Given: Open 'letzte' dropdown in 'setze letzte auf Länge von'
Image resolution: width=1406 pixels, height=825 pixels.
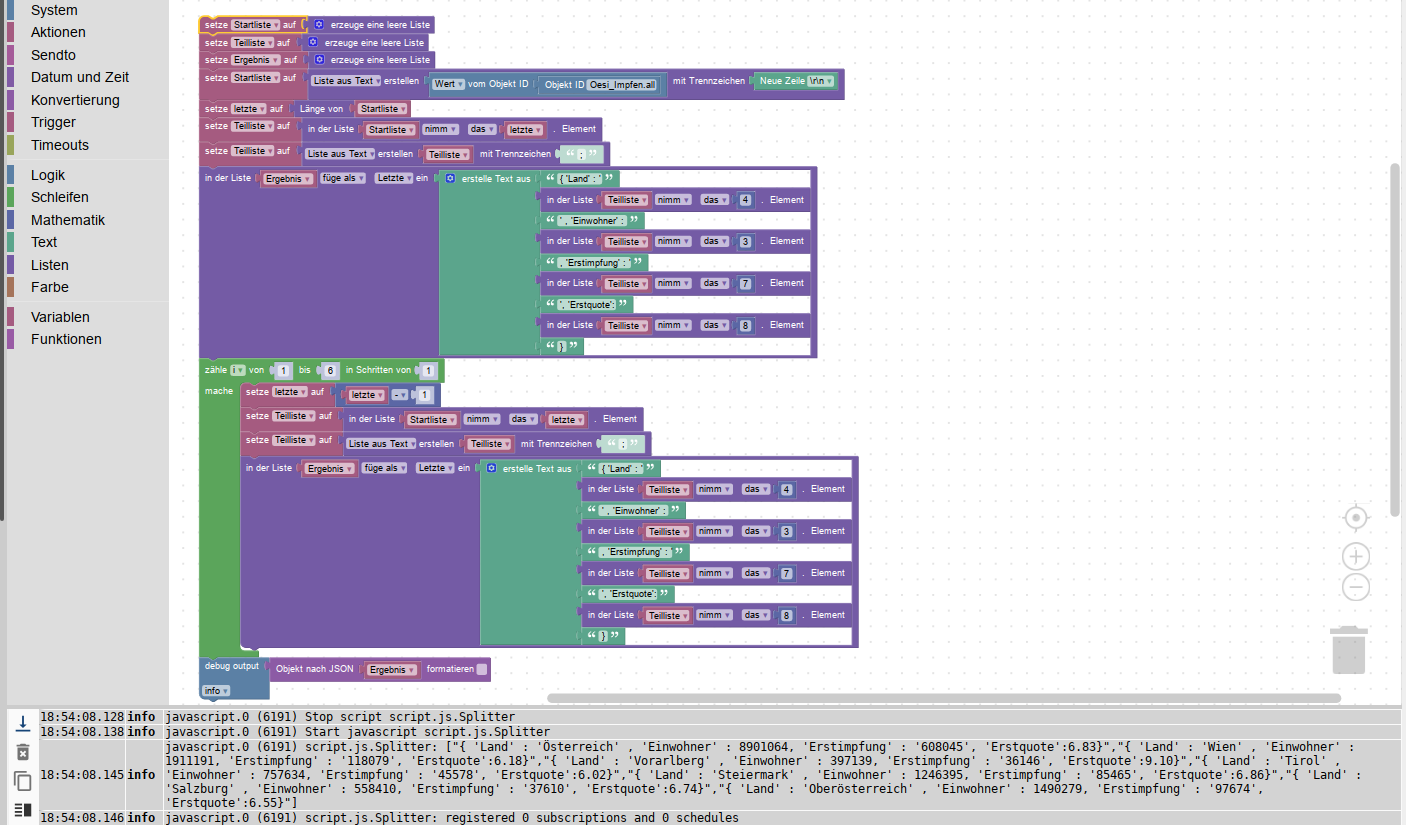Looking at the screenshot, I should coord(250,109).
